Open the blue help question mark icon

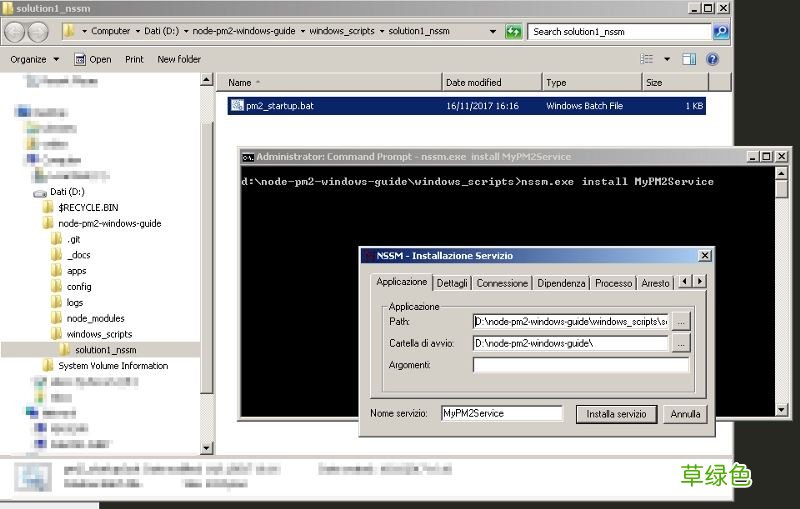[x=712, y=59]
